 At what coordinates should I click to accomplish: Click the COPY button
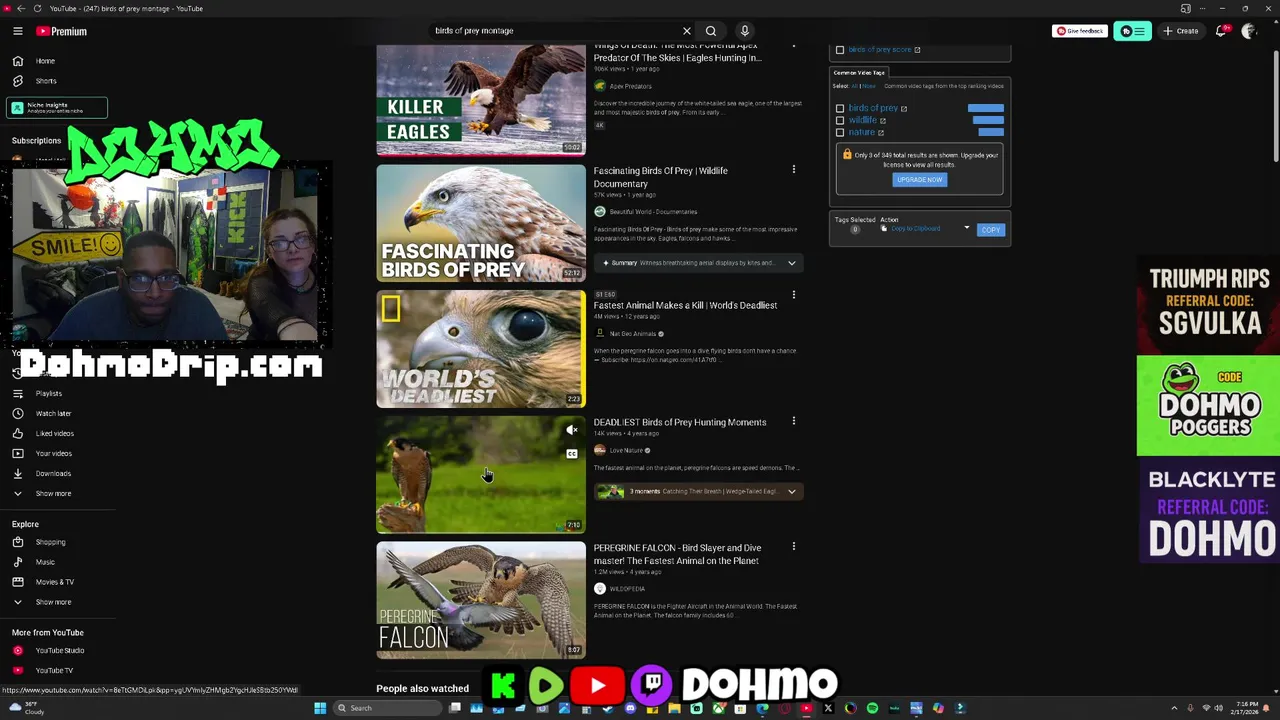point(990,230)
